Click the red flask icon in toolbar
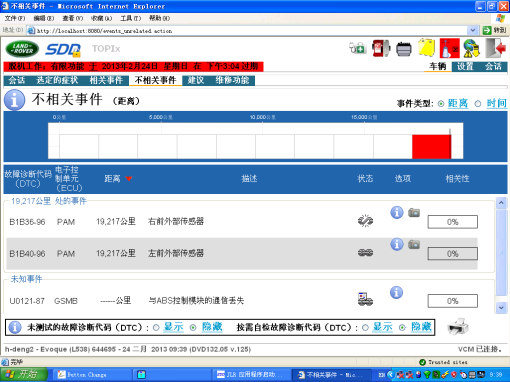 [x=449, y=48]
